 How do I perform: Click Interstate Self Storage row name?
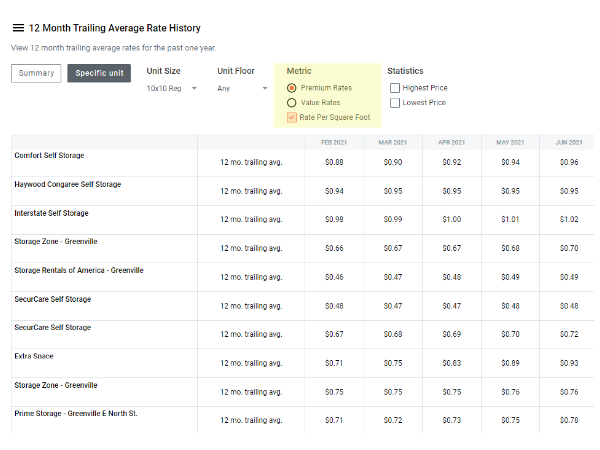pyautogui.click(x=51, y=213)
